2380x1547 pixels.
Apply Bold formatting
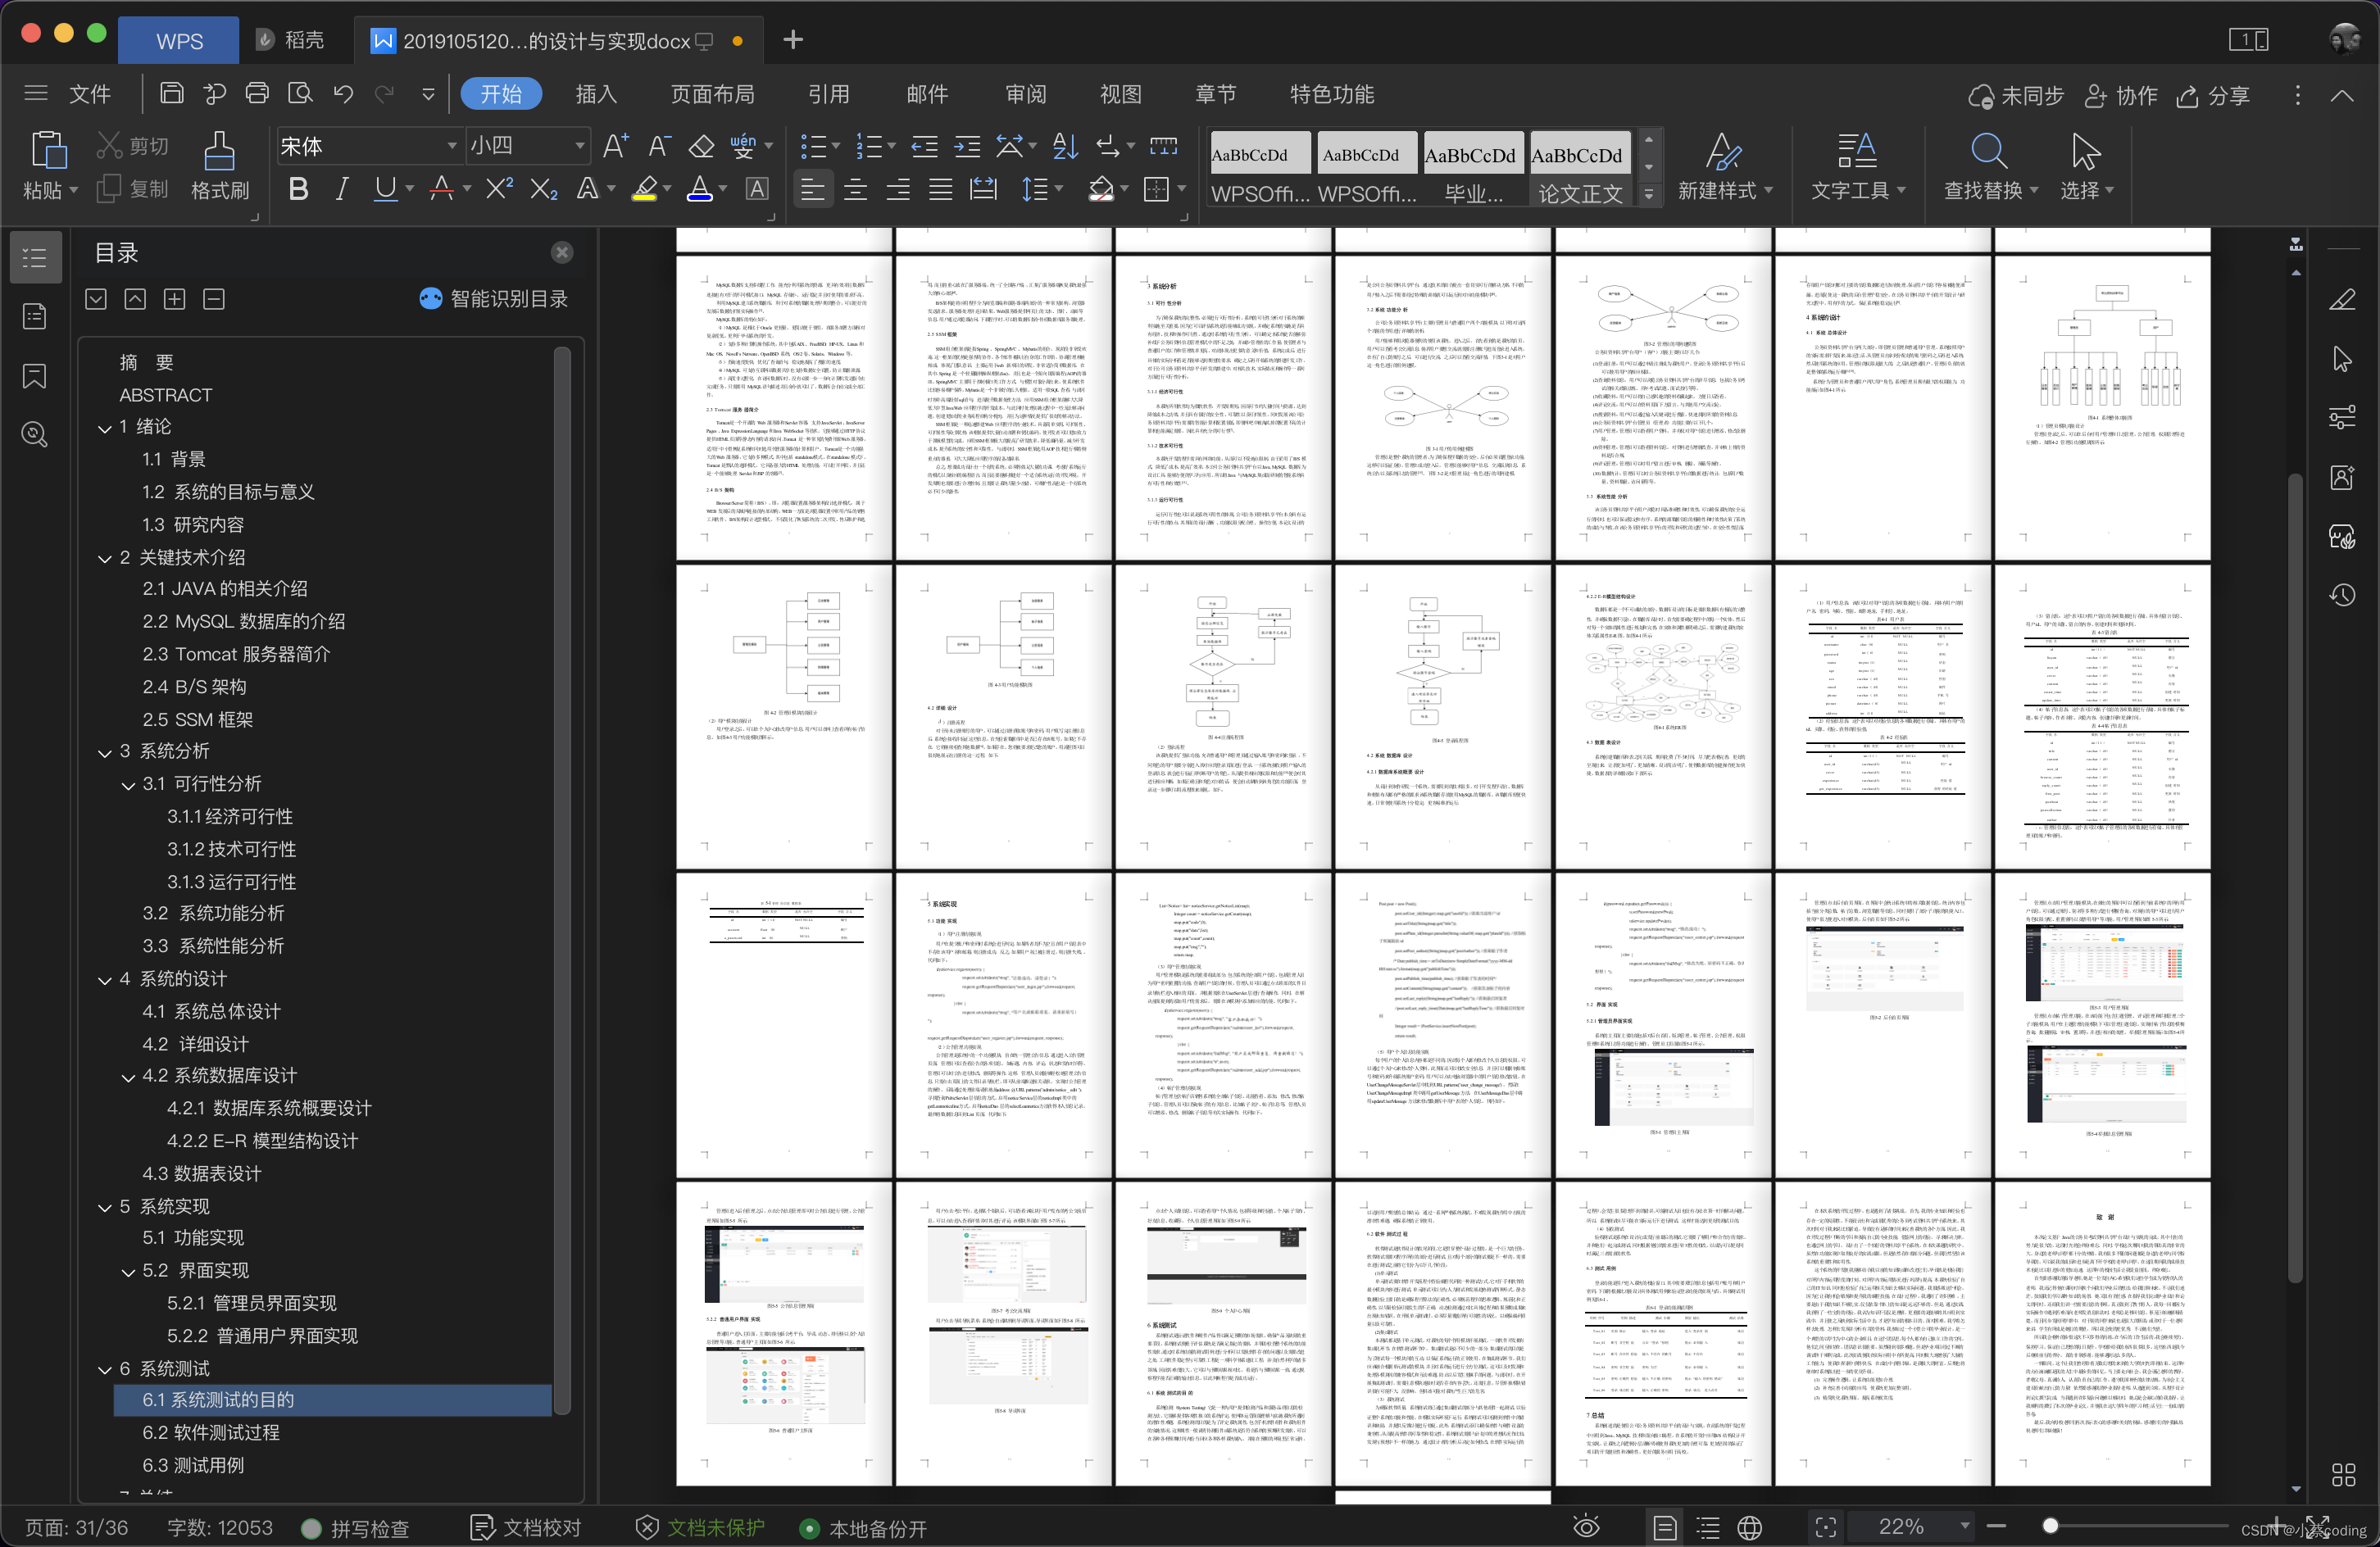coord(297,189)
